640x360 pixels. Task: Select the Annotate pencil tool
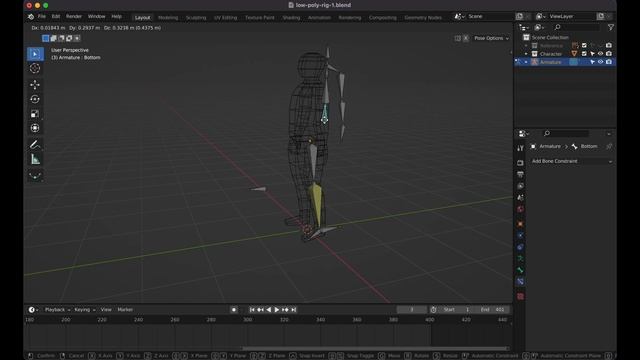point(35,144)
